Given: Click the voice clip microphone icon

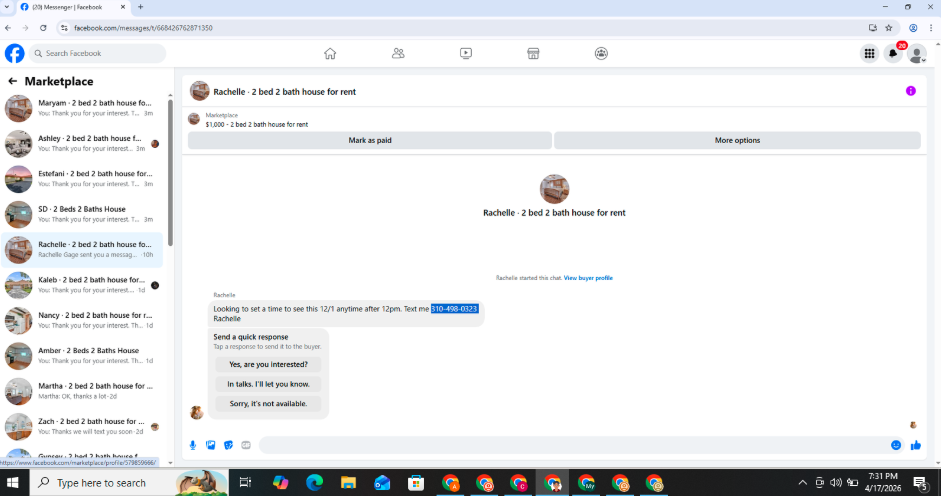Looking at the screenshot, I should [193, 445].
